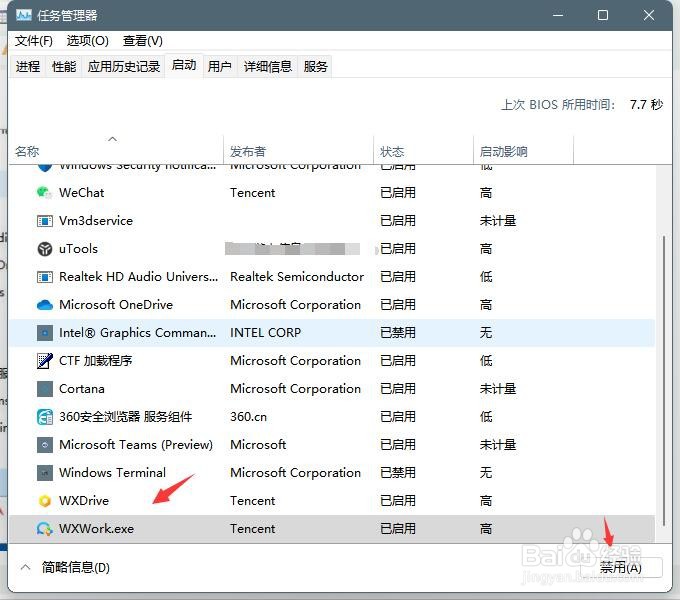Click the 上次 BIOS 所用时间 label
Screen dimensions: 680x600
click(x=558, y=104)
